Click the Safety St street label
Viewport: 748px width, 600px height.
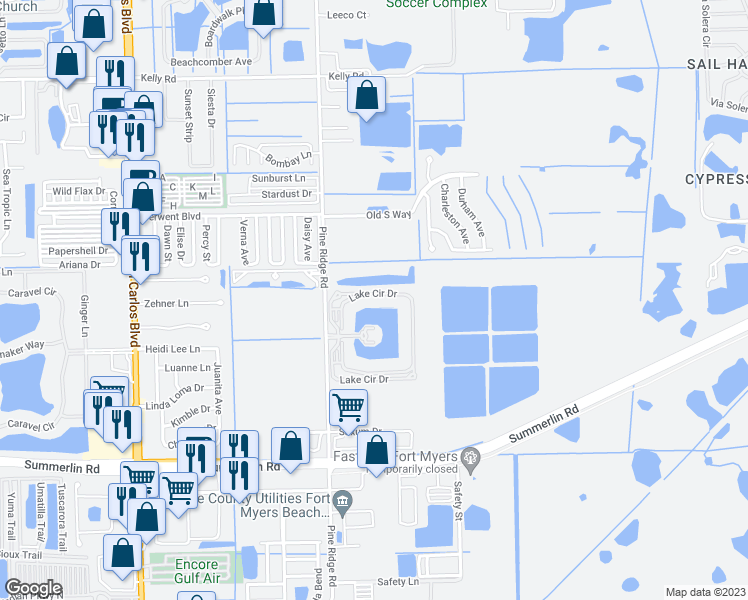pos(458,501)
